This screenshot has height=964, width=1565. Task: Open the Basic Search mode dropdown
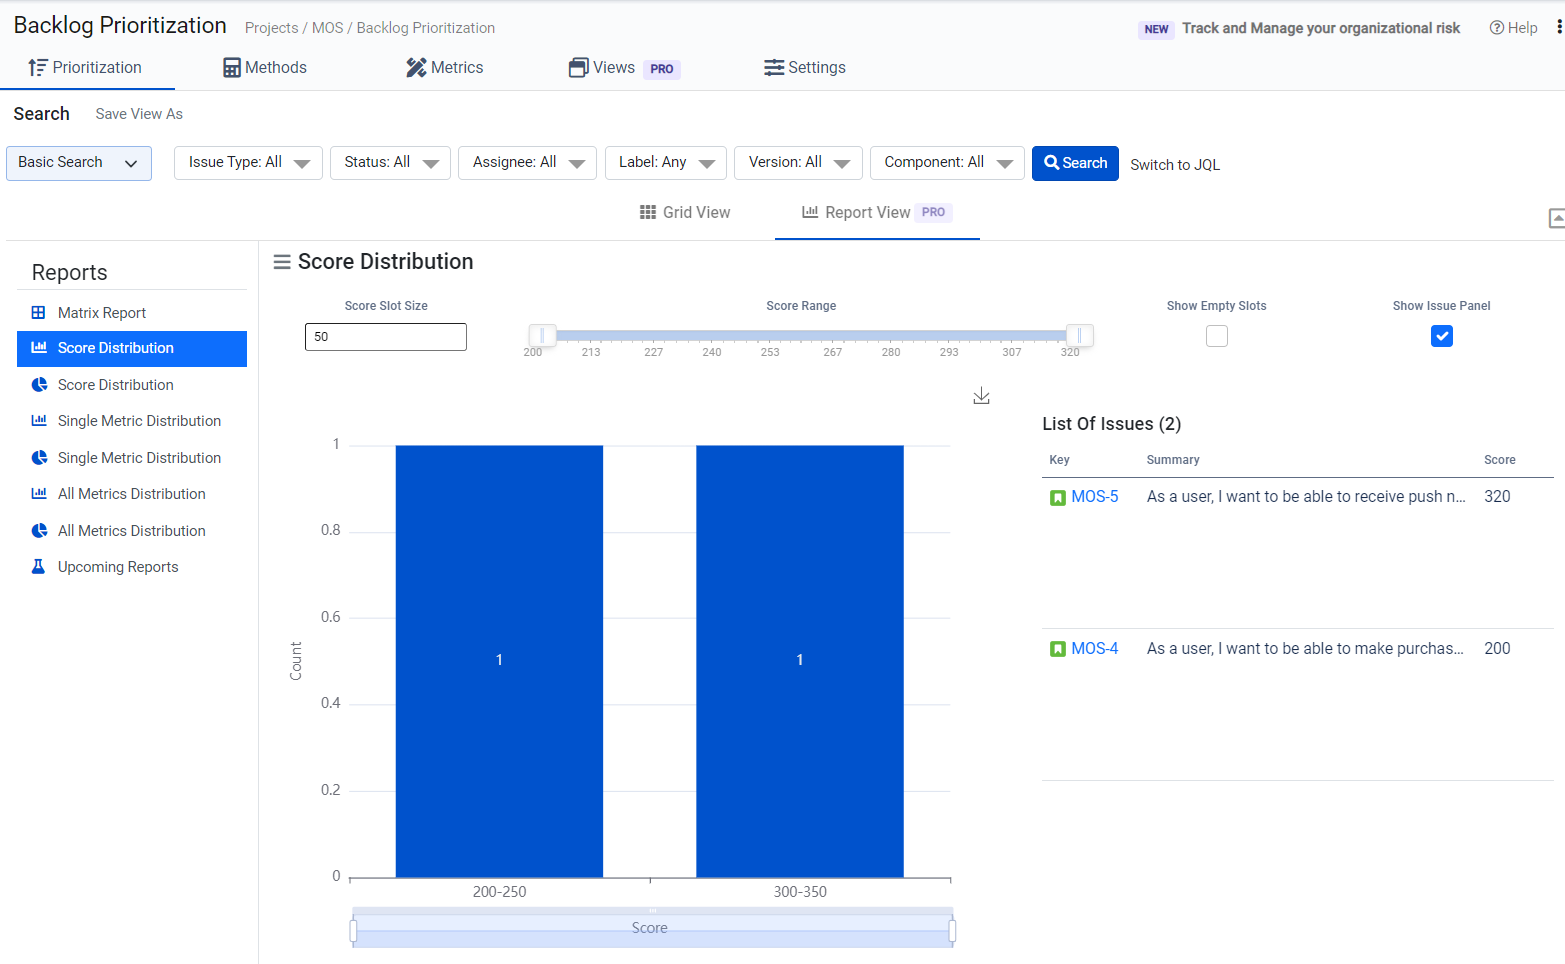coord(79,163)
